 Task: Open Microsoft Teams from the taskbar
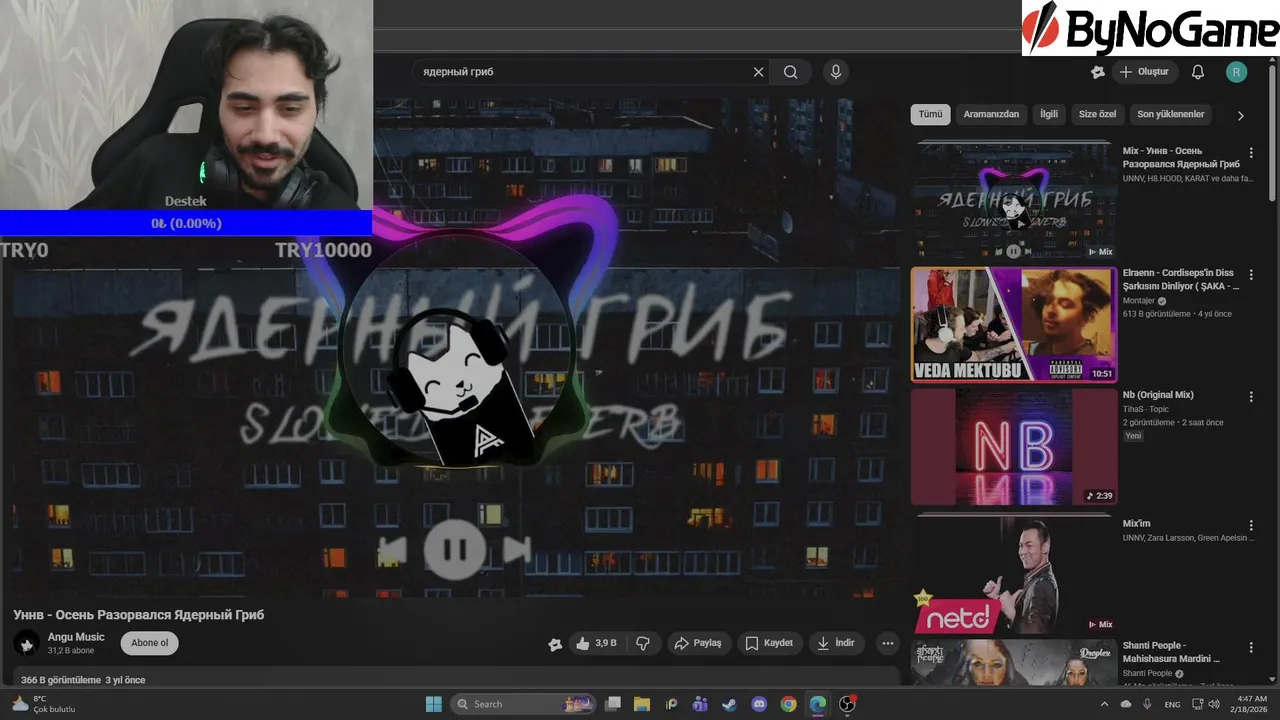[x=700, y=704]
